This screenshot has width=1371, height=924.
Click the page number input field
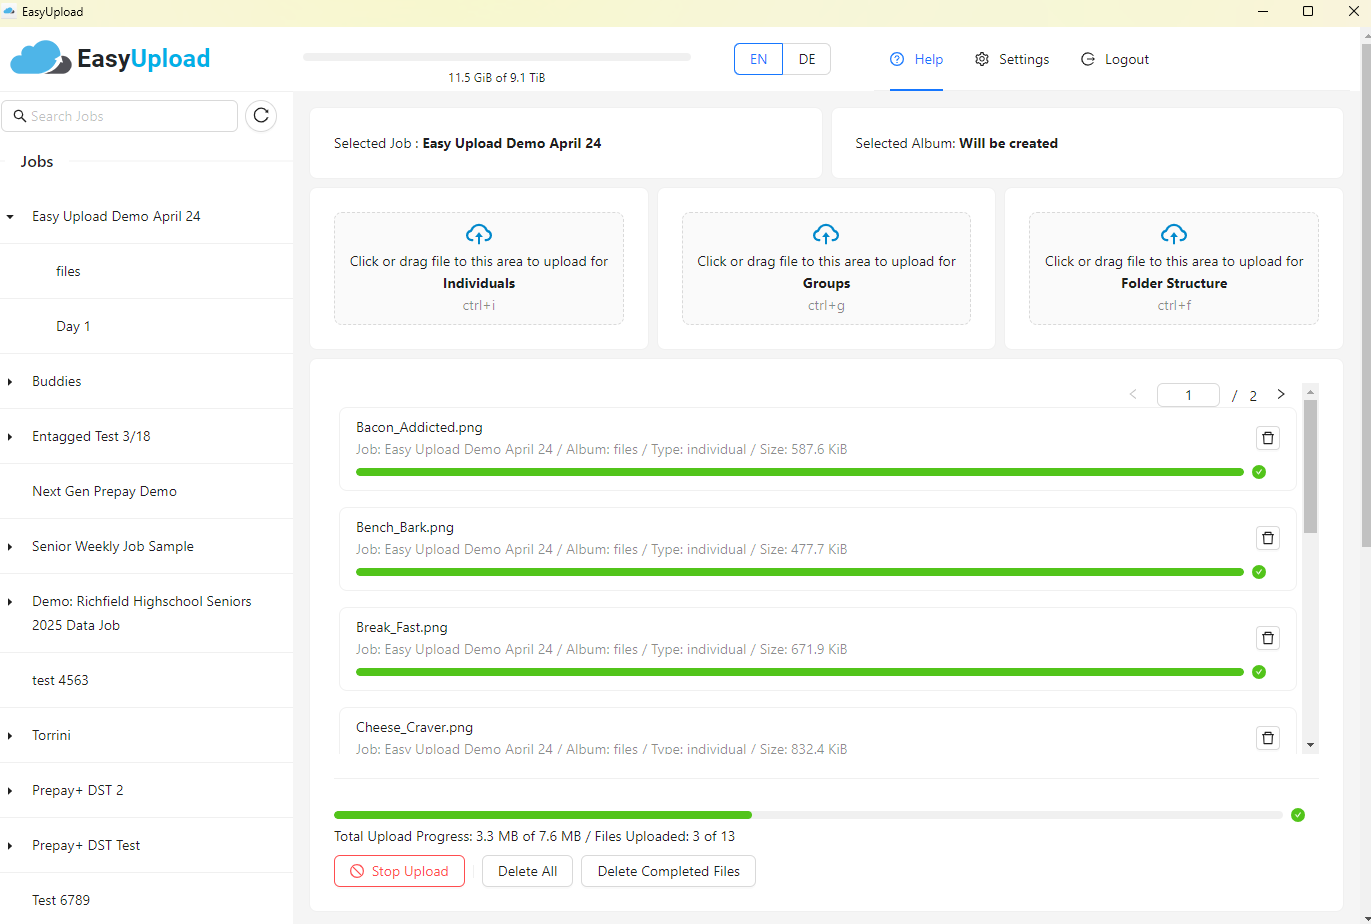[1188, 395]
